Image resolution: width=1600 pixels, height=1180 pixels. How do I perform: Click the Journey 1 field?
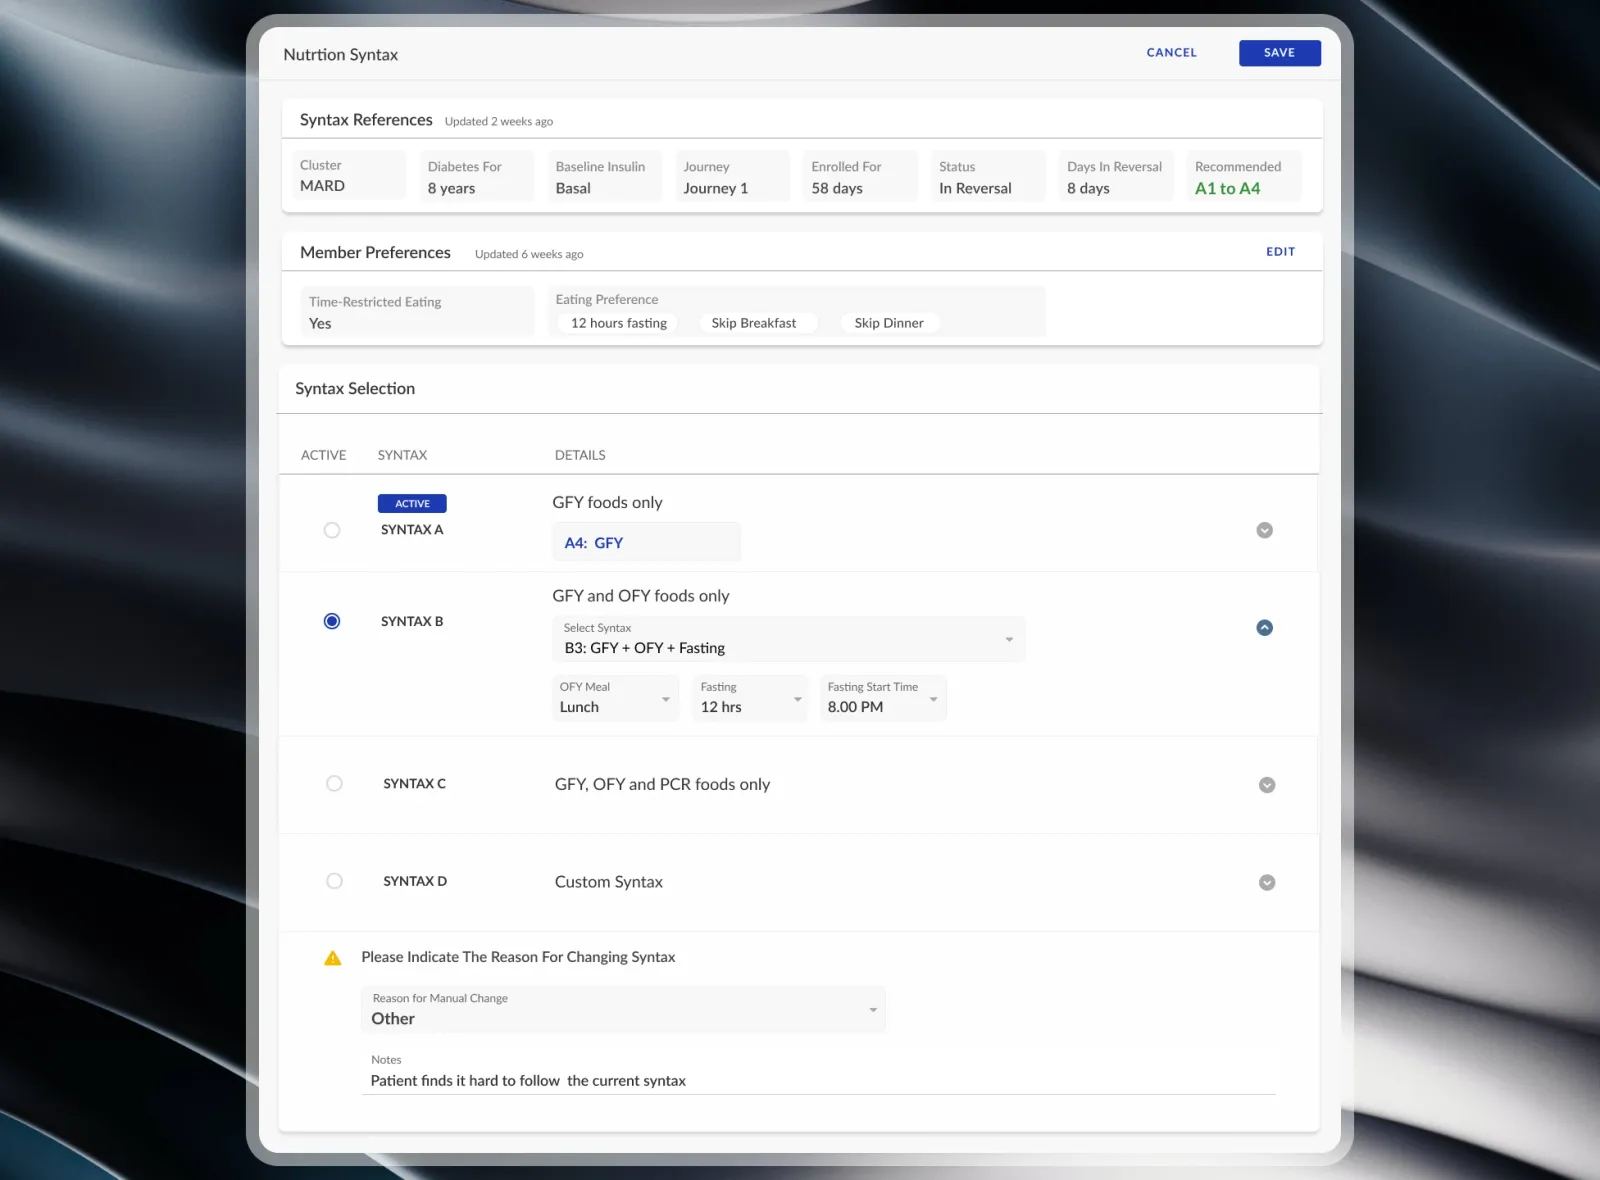tap(732, 176)
